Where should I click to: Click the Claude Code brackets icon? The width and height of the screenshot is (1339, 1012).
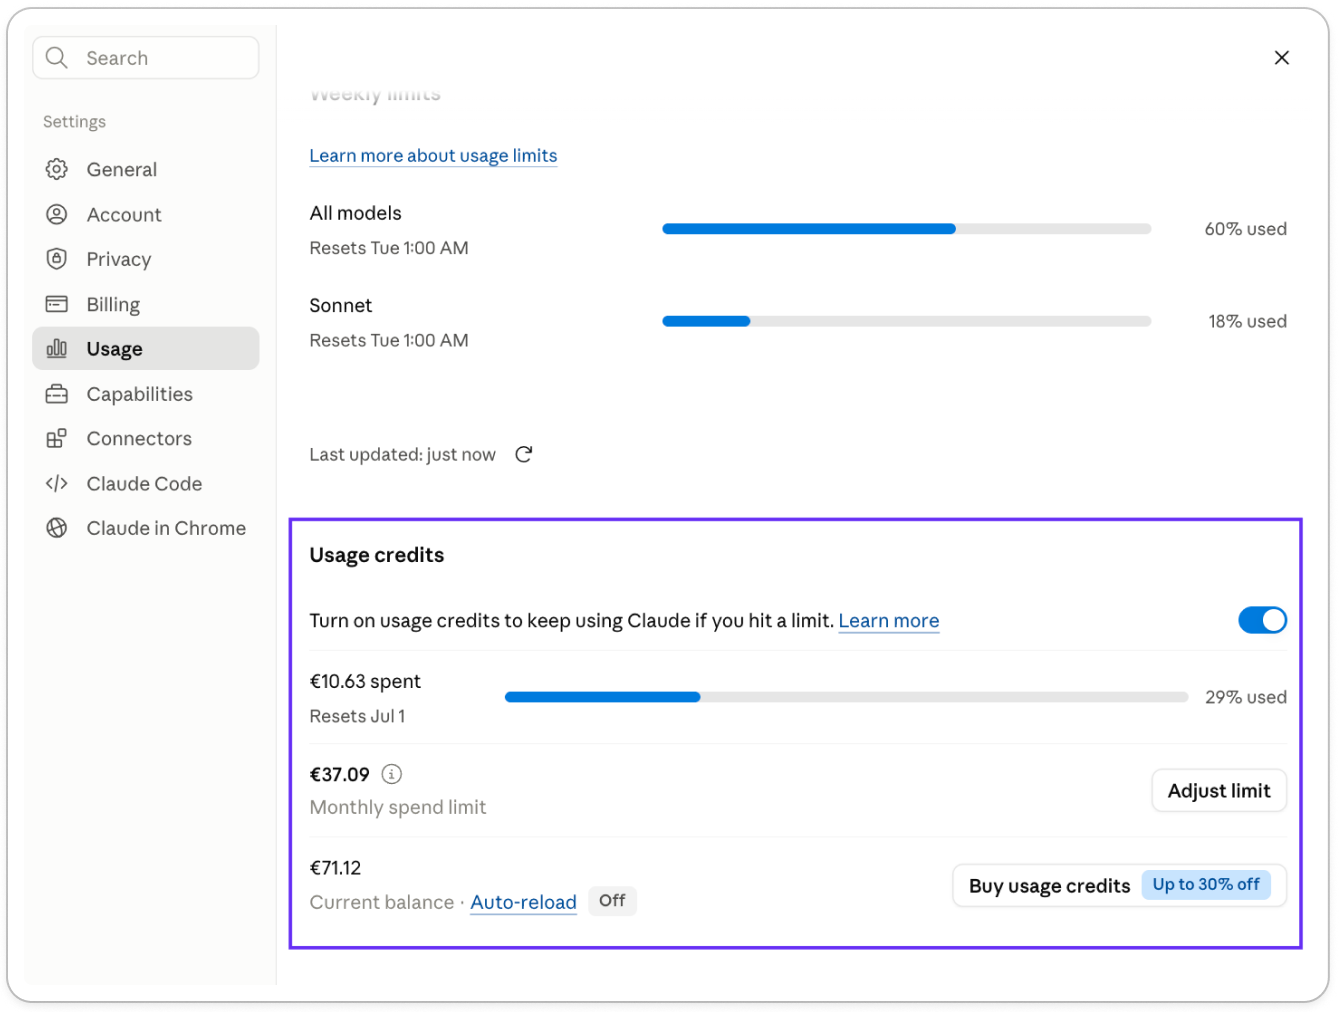tap(57, 483)
